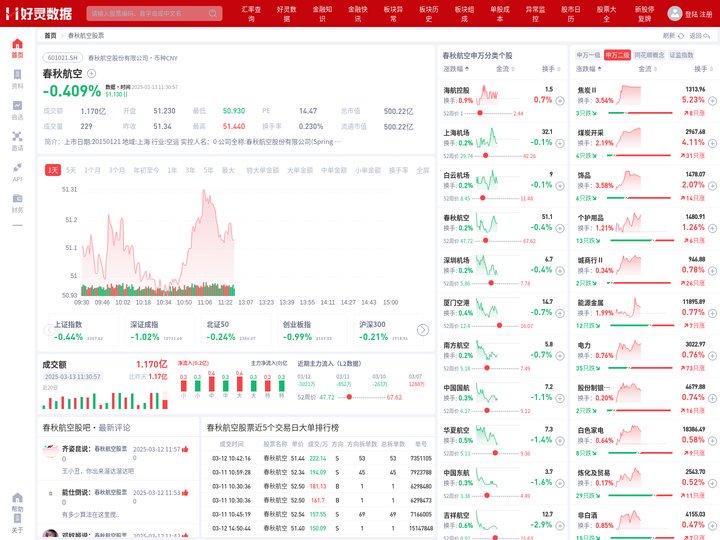Select the 1天 chart range
Image resolution: width=720 pixels, height=540 pixels.
pos(53,170)
